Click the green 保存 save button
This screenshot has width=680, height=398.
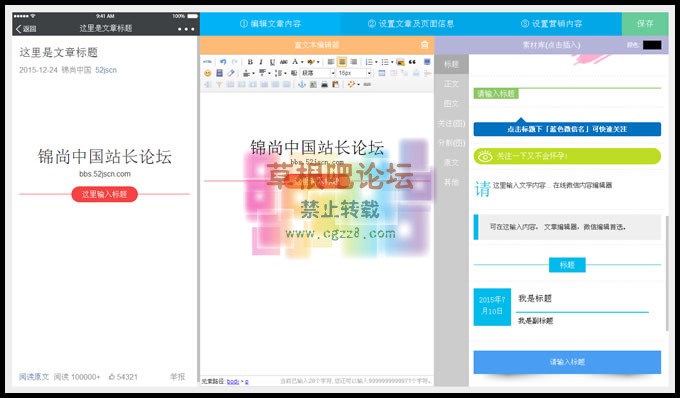tap(645, 23)
